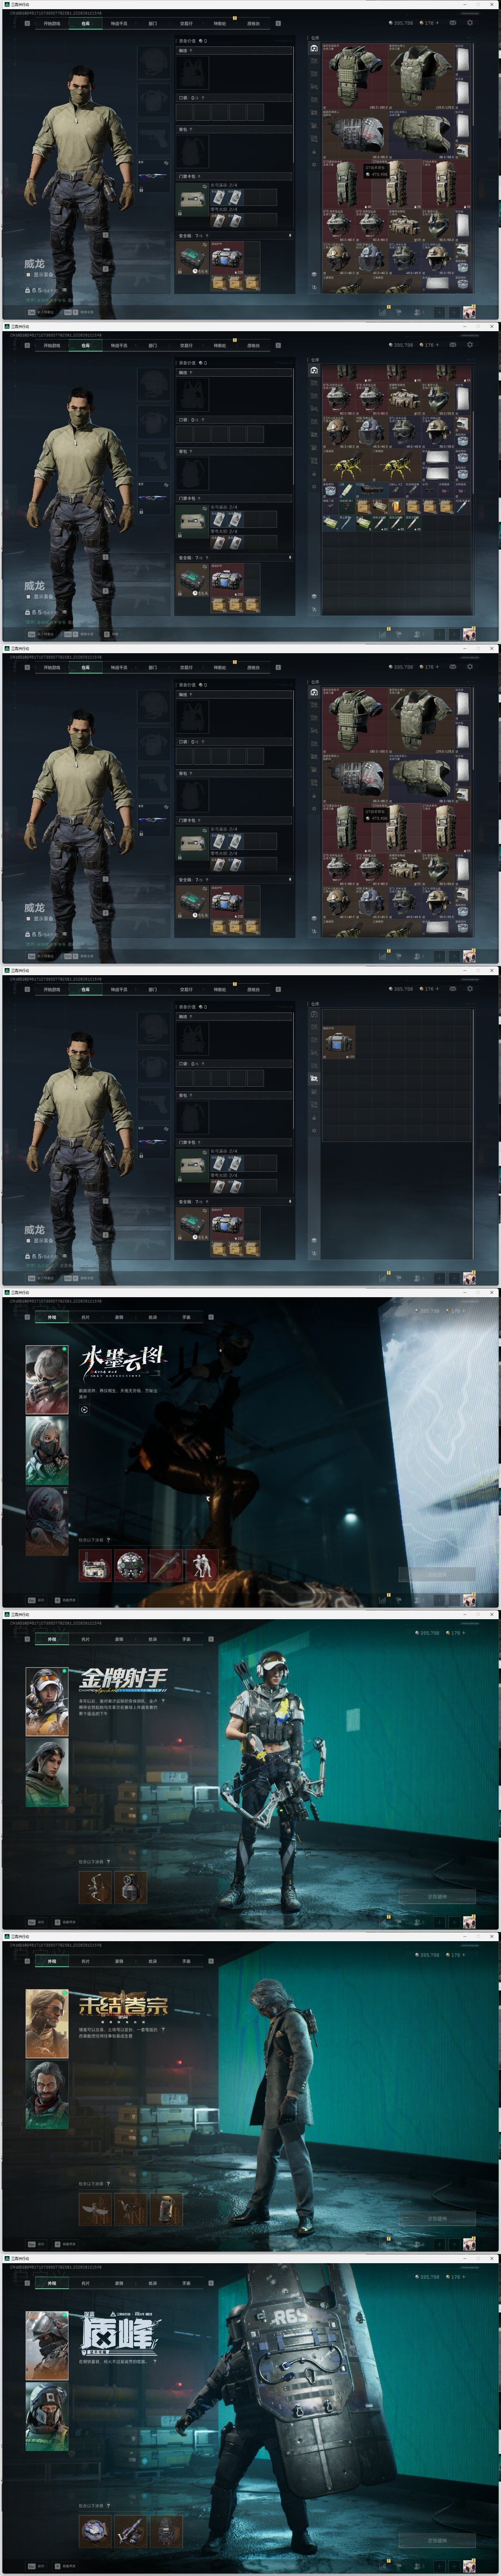Select the gun skill icon in riot-shield operator window
This screenshot has height=2576, width=501.
pos(131,2531)
